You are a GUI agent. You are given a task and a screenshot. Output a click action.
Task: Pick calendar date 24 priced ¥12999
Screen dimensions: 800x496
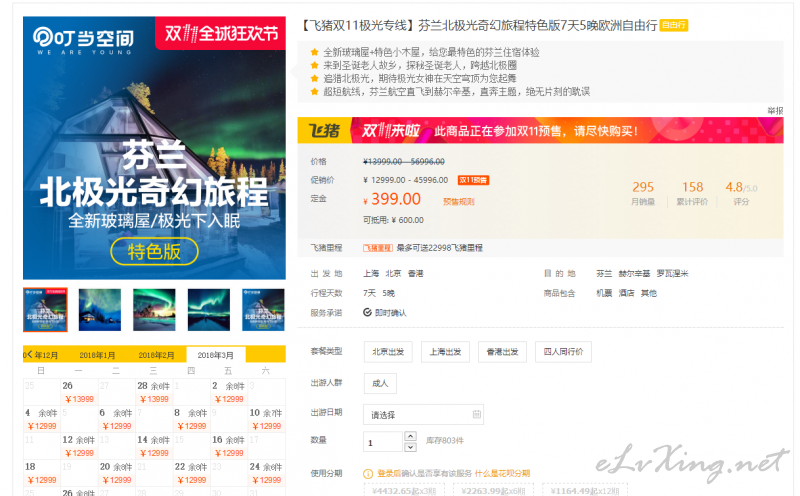[266, 473]
